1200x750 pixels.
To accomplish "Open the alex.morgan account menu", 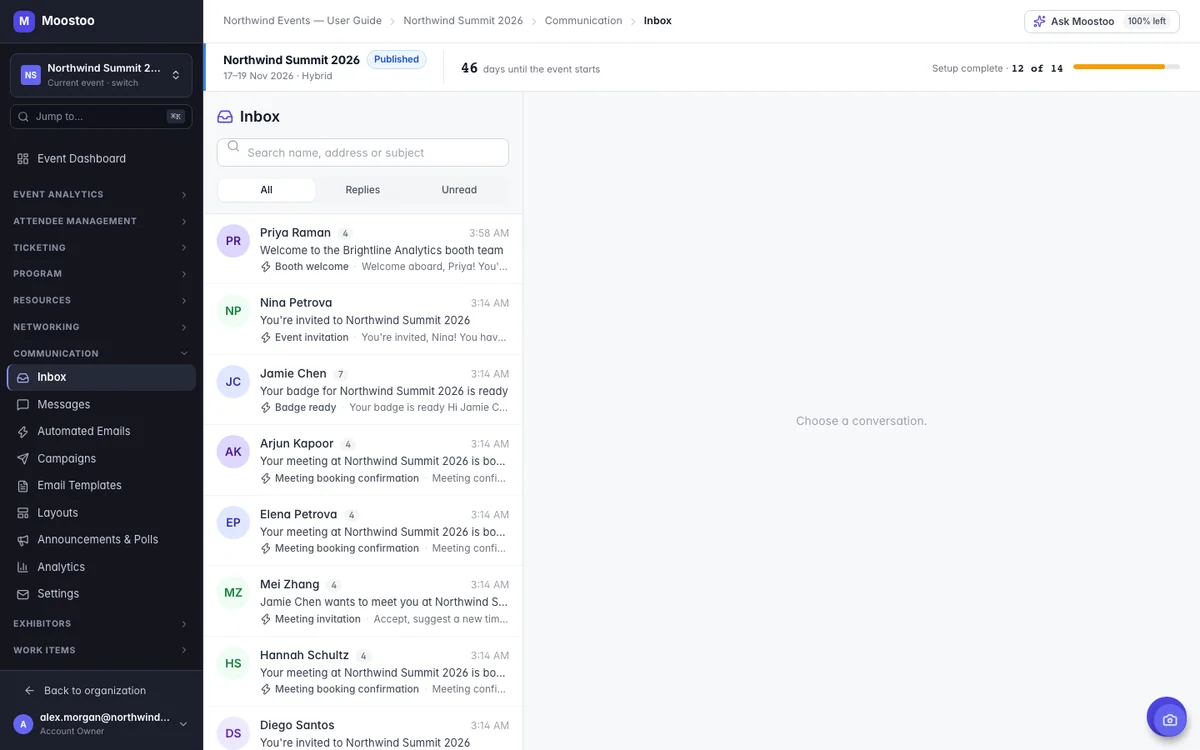I will pyautogui.click(x=101, y=724).
